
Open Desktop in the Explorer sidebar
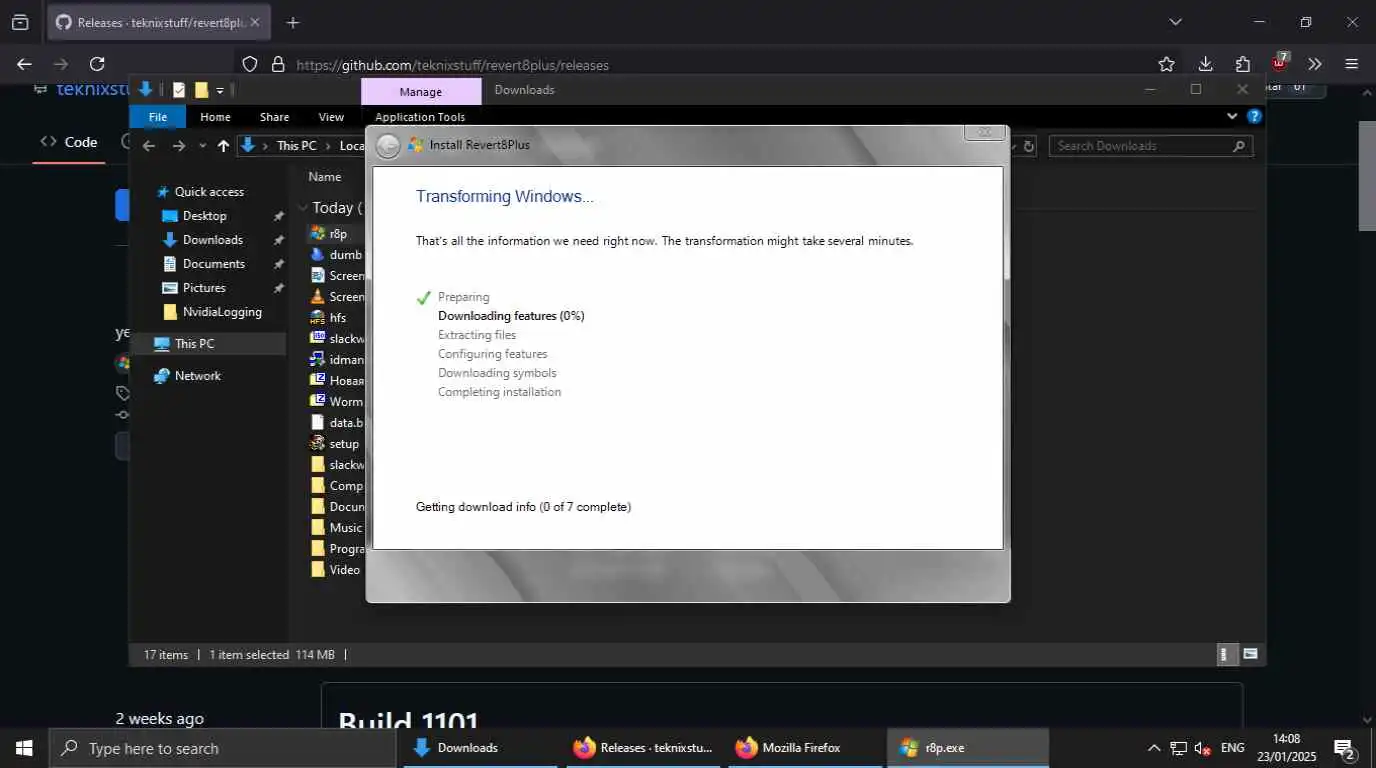(204, 216)
